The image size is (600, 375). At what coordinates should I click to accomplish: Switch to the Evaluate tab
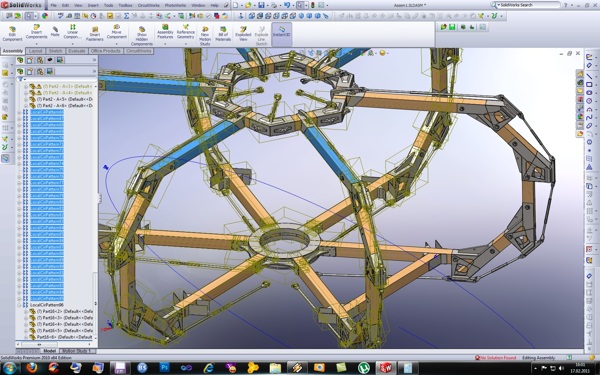(x=77, y=51)
